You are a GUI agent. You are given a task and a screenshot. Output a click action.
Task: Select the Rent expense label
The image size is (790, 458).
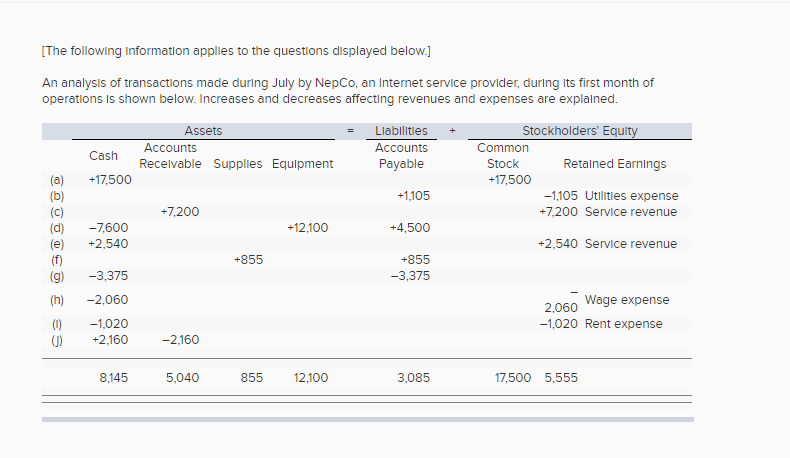(623, 324)
